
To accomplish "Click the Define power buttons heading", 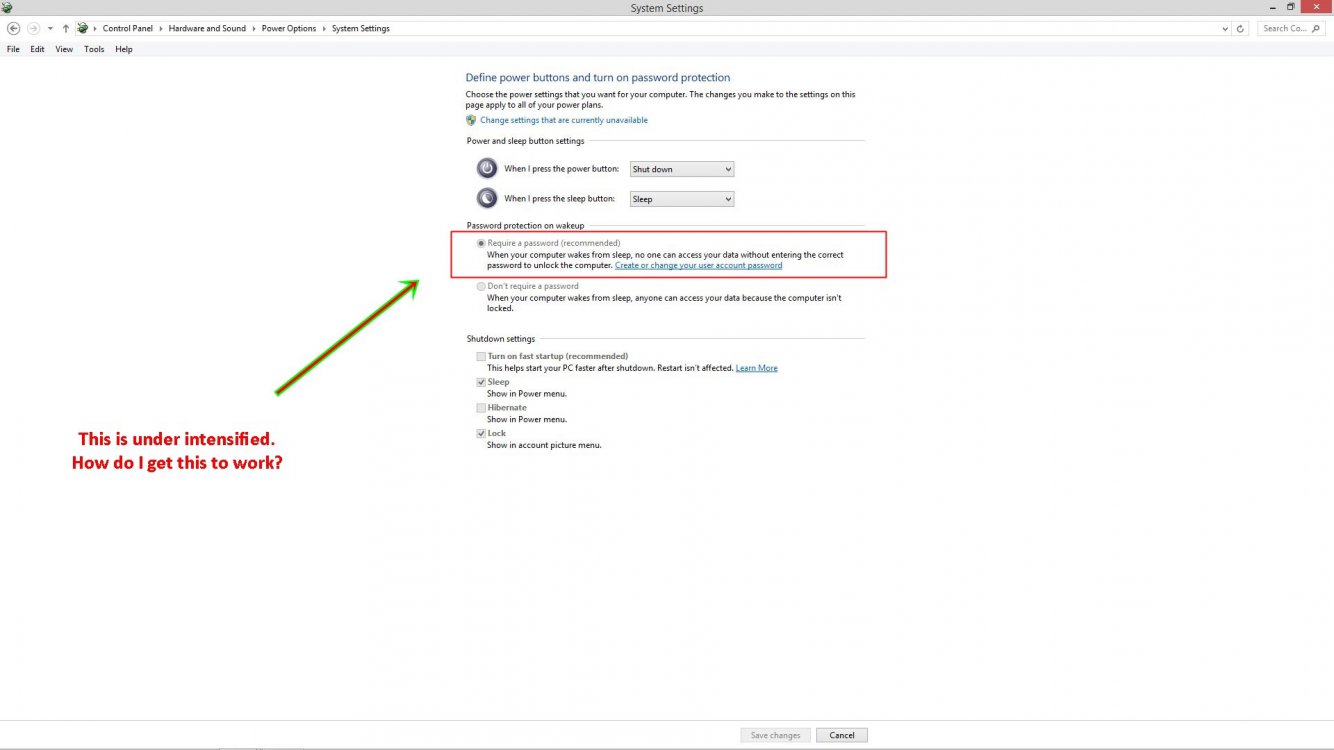I will 598,77.
